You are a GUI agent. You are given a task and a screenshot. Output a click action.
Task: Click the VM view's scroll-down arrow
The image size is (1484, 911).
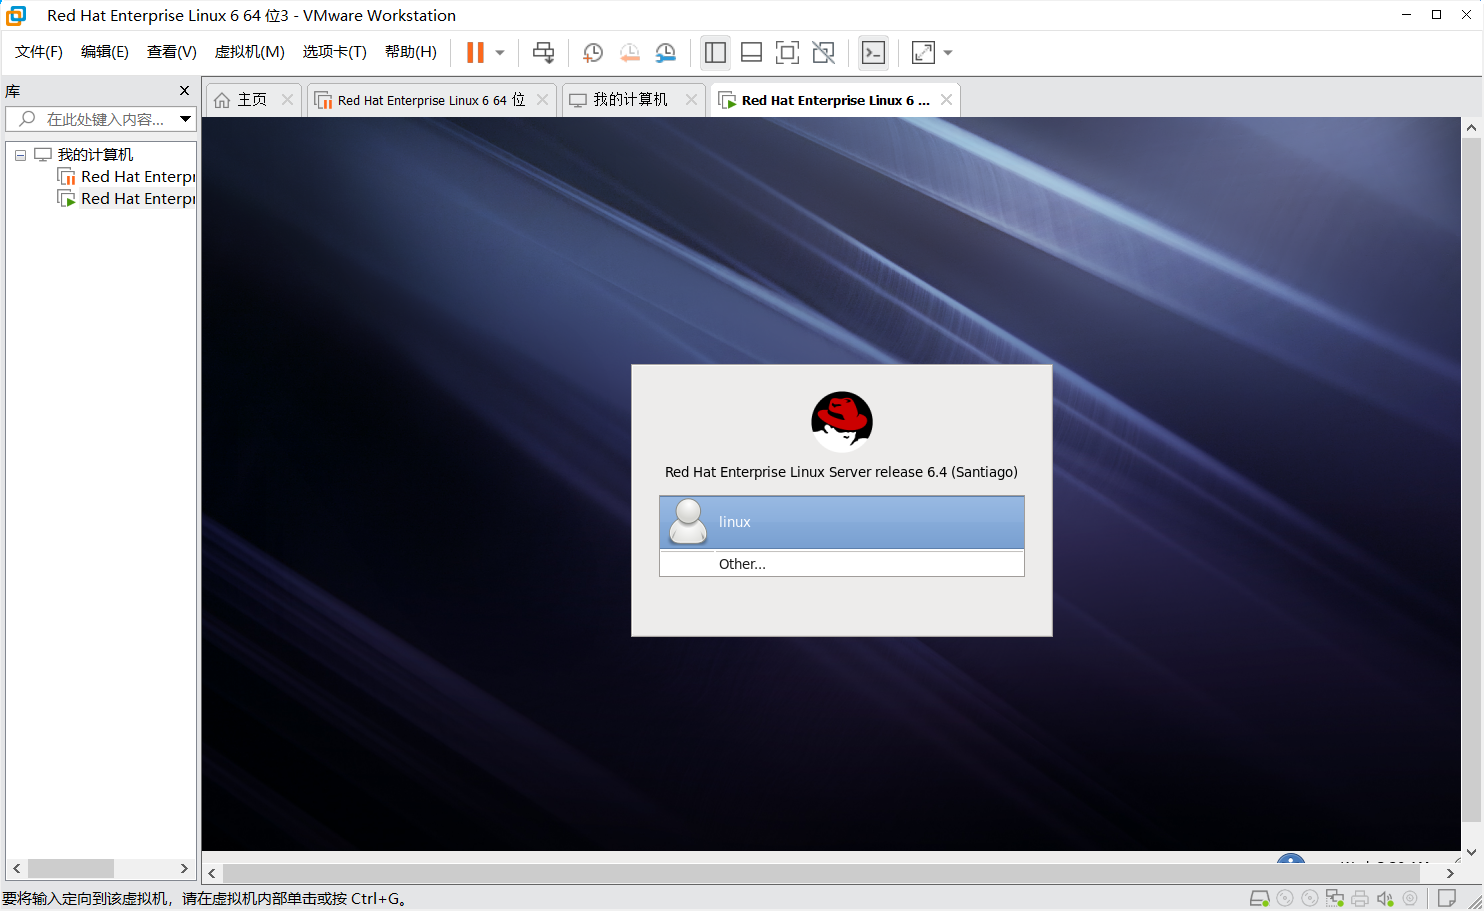tap(1471, 852)
